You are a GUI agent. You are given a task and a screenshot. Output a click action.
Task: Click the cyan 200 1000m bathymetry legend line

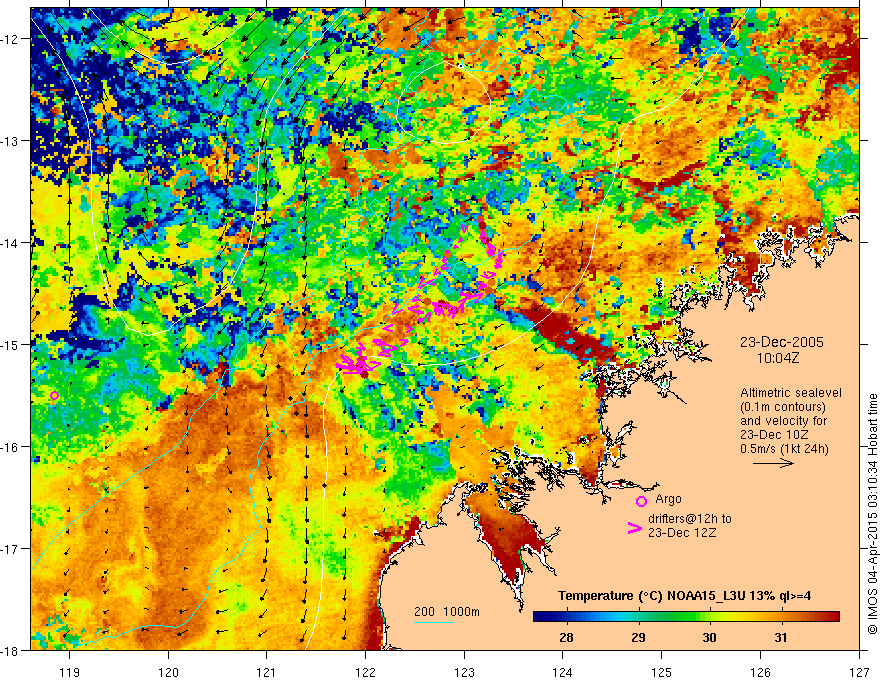[x=434, y=622]
